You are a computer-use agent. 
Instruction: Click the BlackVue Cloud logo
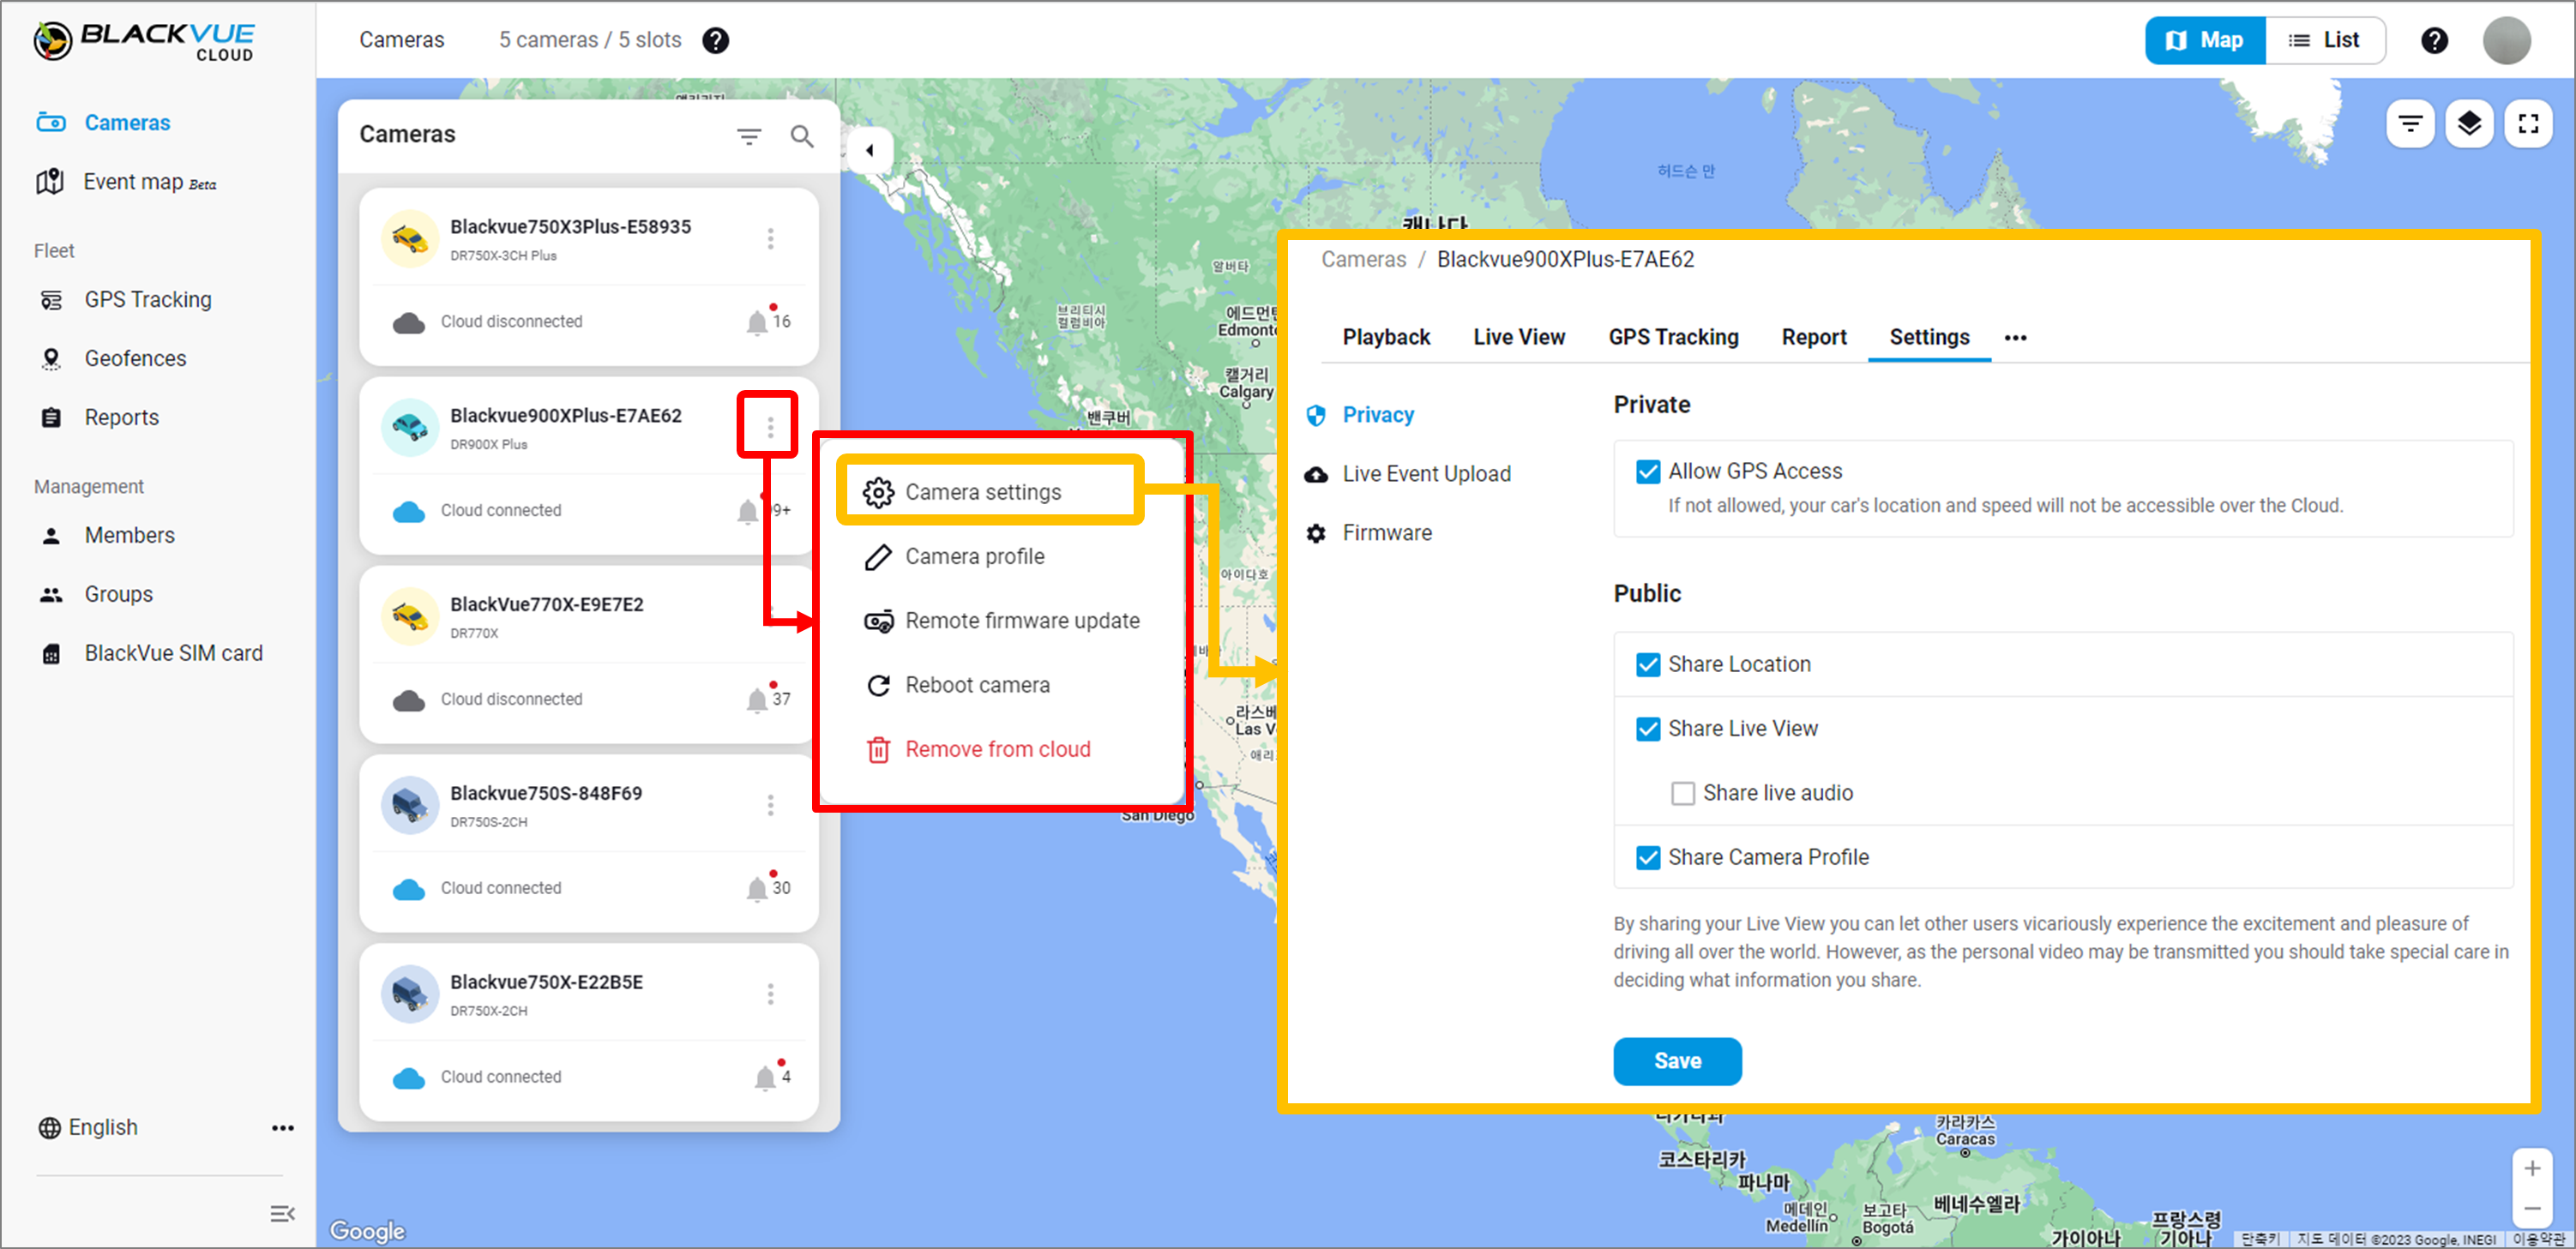[143, 41]
